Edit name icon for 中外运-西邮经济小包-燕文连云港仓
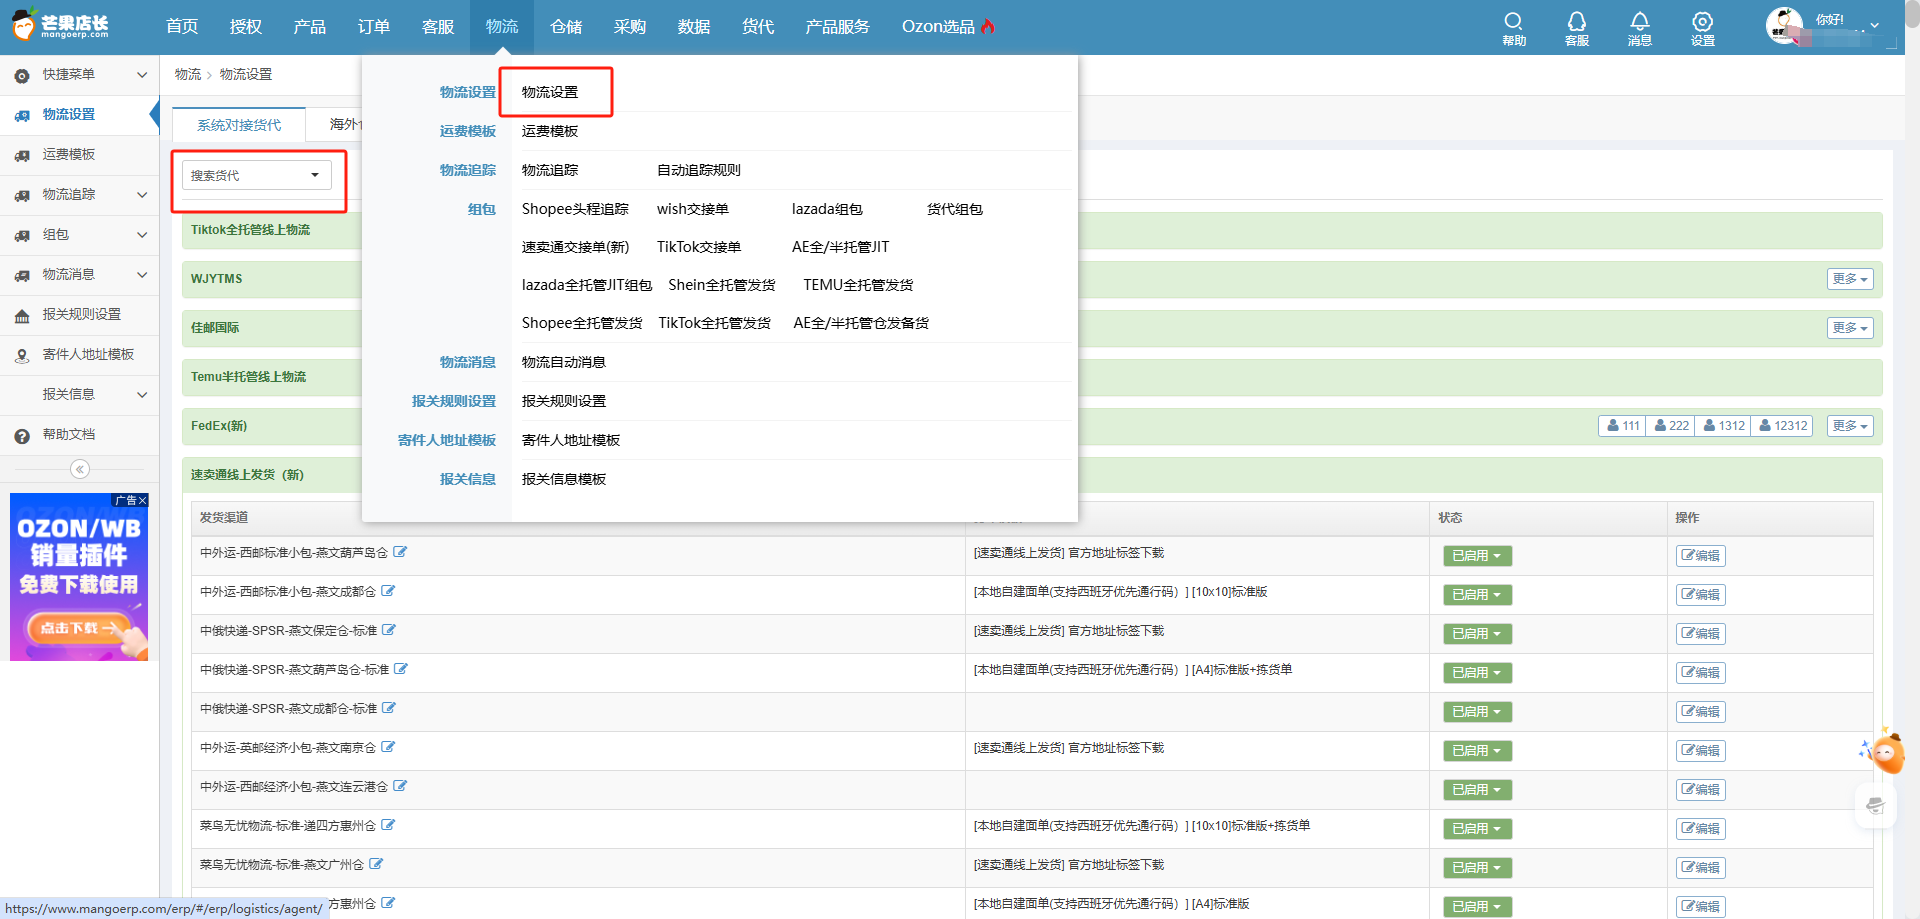 pyautogui.click(x=400, y=786)
